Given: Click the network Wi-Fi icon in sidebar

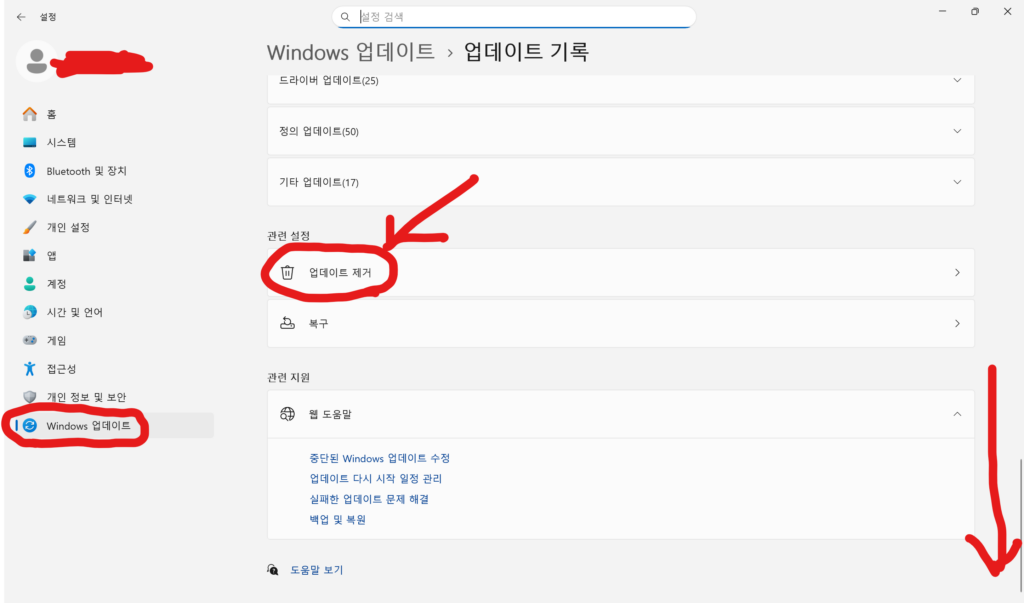Looking at the screenshot, I should (29, 199).
